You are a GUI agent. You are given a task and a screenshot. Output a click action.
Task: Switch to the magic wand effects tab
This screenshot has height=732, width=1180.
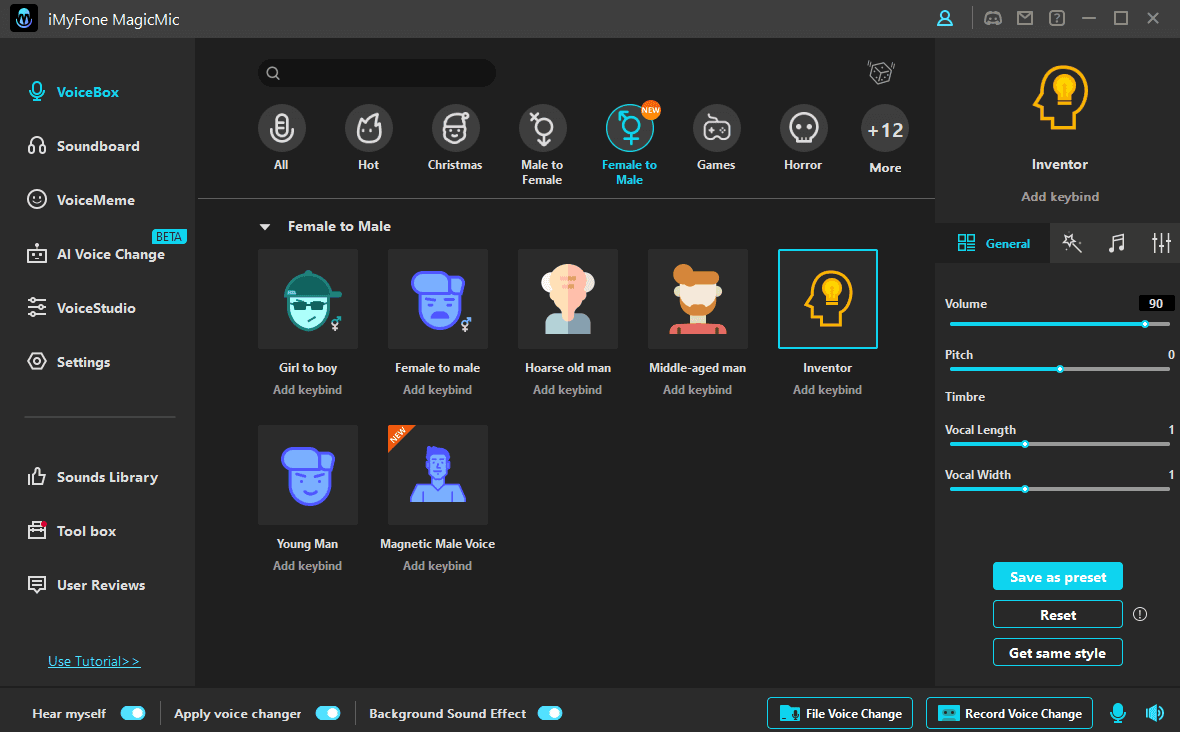[1072, 243]
